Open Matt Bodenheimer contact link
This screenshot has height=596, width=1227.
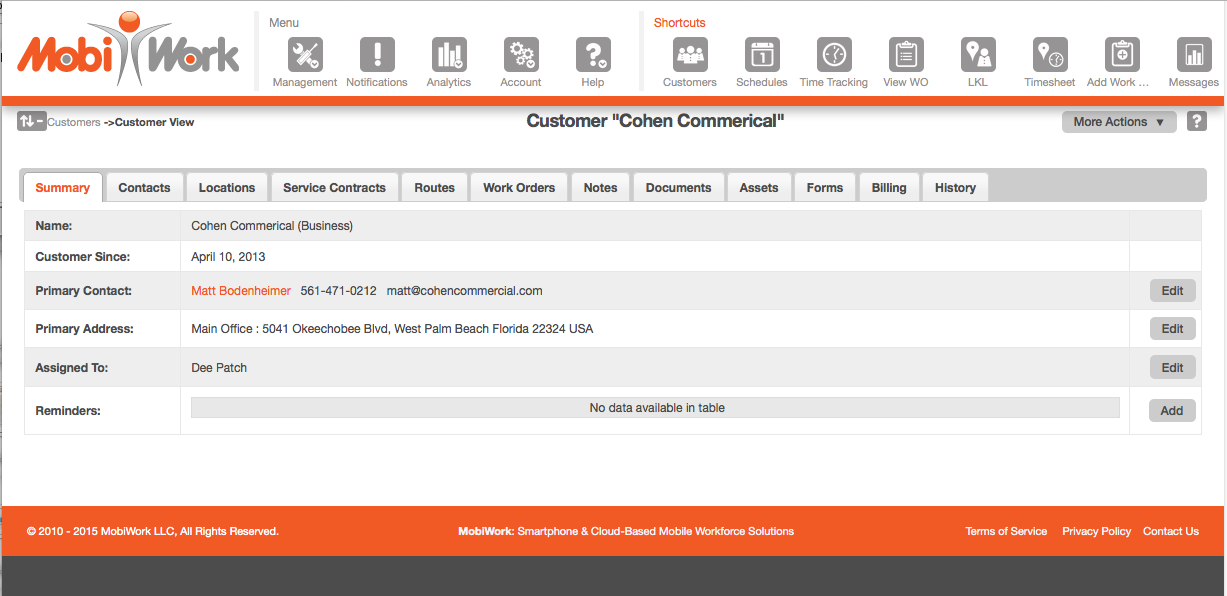241,291
